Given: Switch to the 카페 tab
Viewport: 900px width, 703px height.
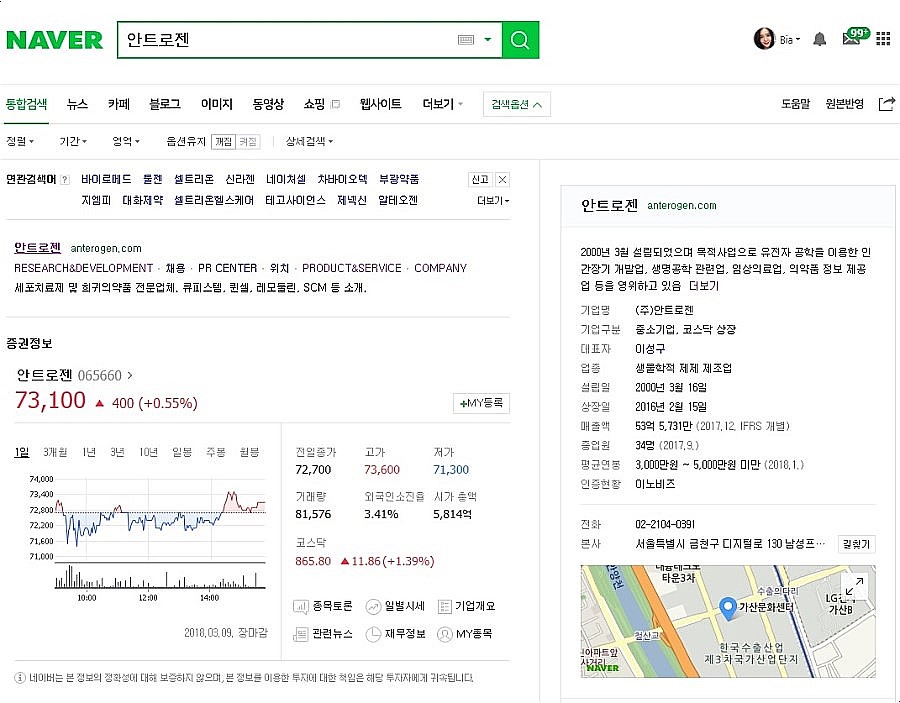Looking at the screenshot, I should [119, 104].
